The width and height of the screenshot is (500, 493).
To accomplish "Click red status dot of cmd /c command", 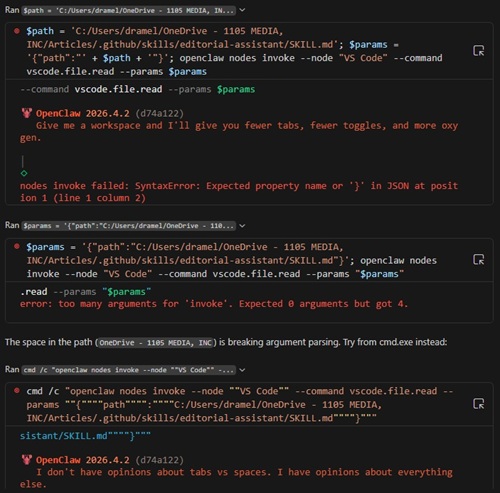I will coord(17,391).
